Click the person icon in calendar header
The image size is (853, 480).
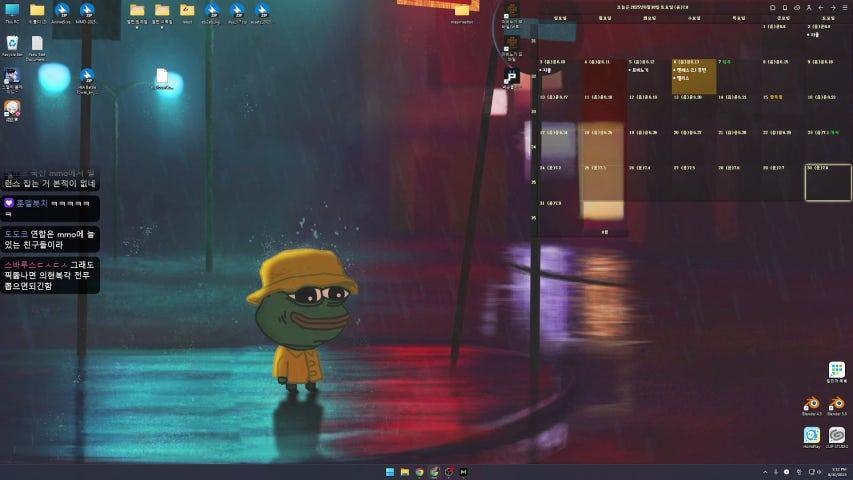(x=808, y=8)
